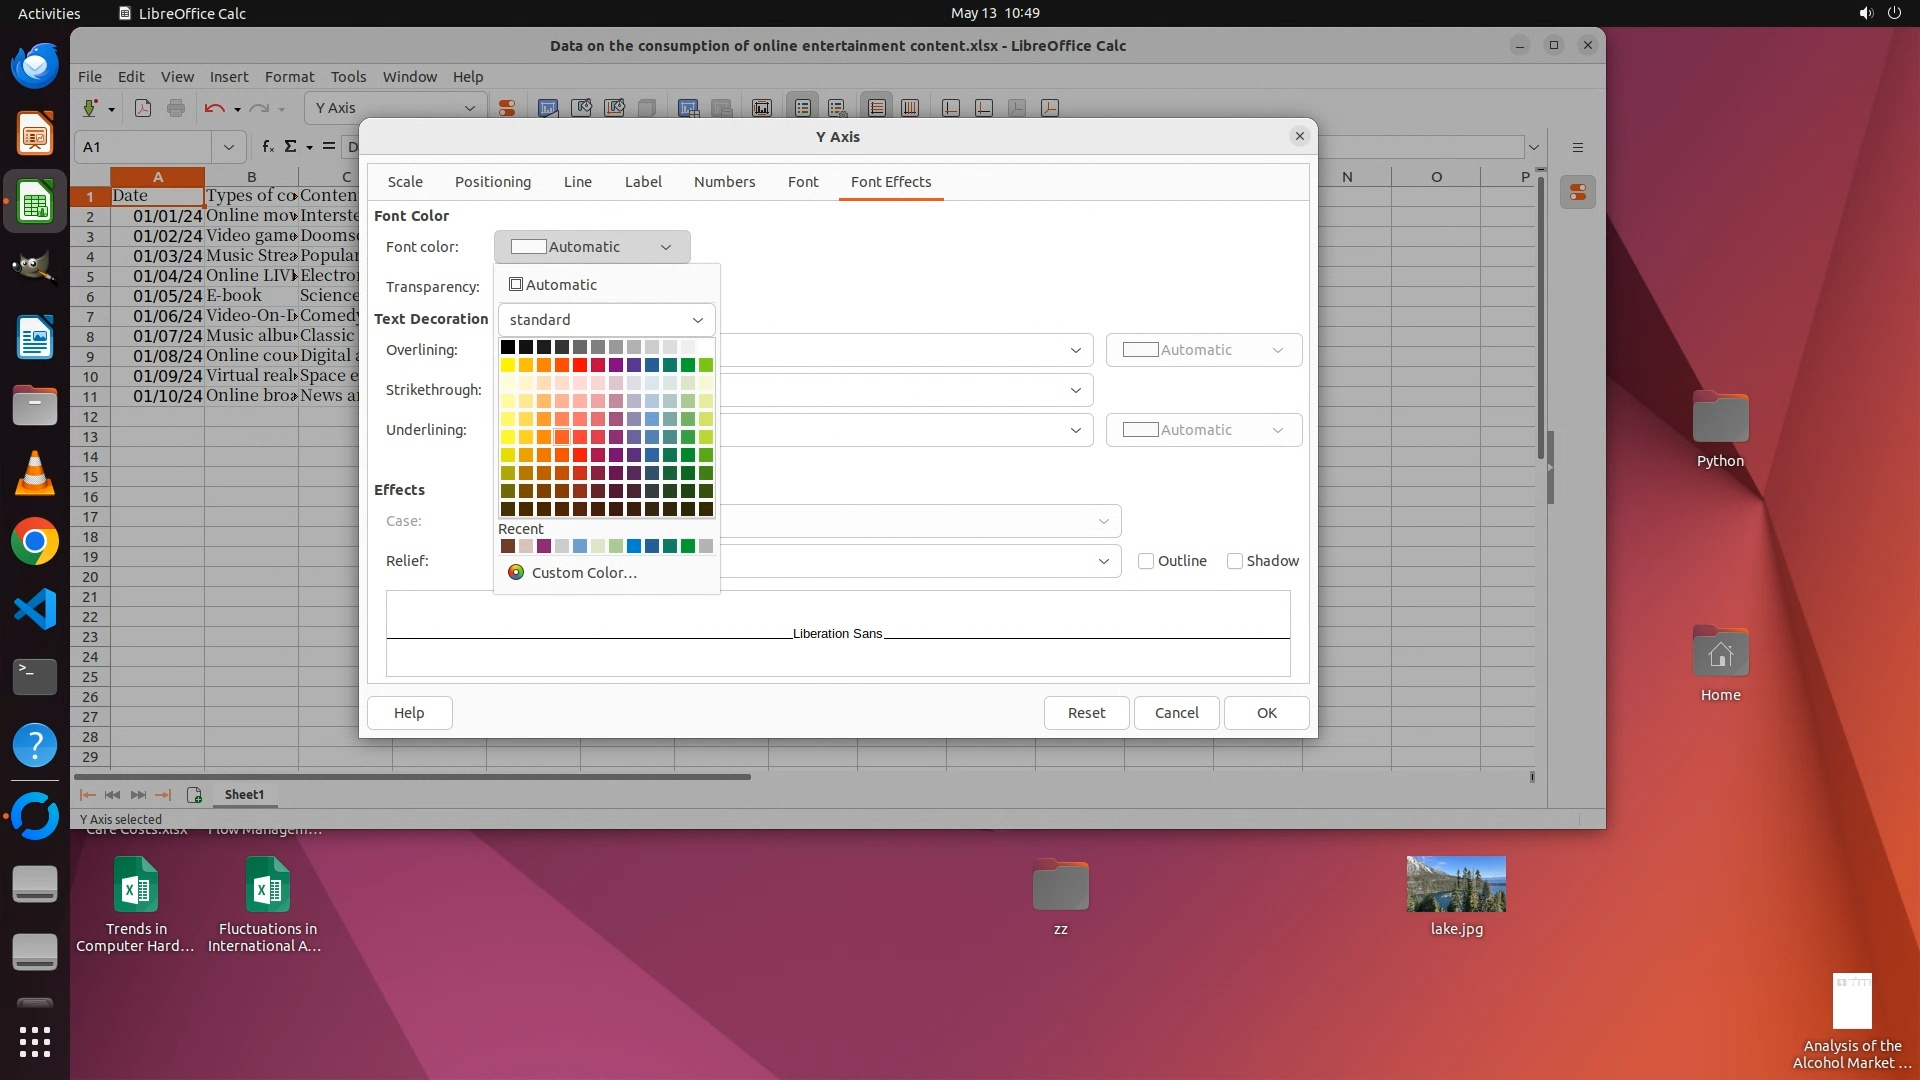Click the Chart Type toolbar icon
This screenshot has height=1080, width=1920.
[x=548, y=108]
